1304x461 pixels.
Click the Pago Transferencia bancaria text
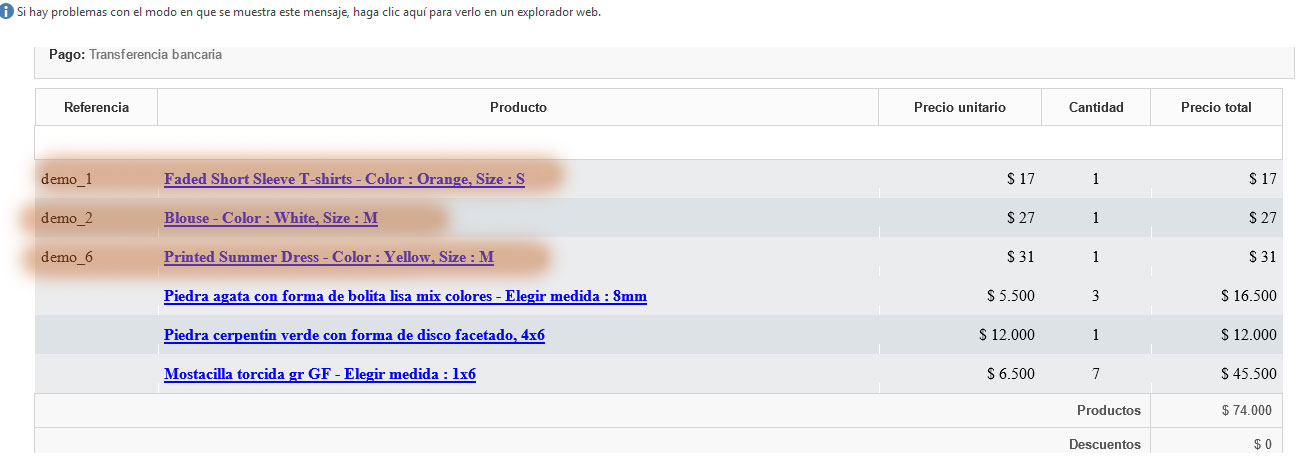tap(135, 55)
